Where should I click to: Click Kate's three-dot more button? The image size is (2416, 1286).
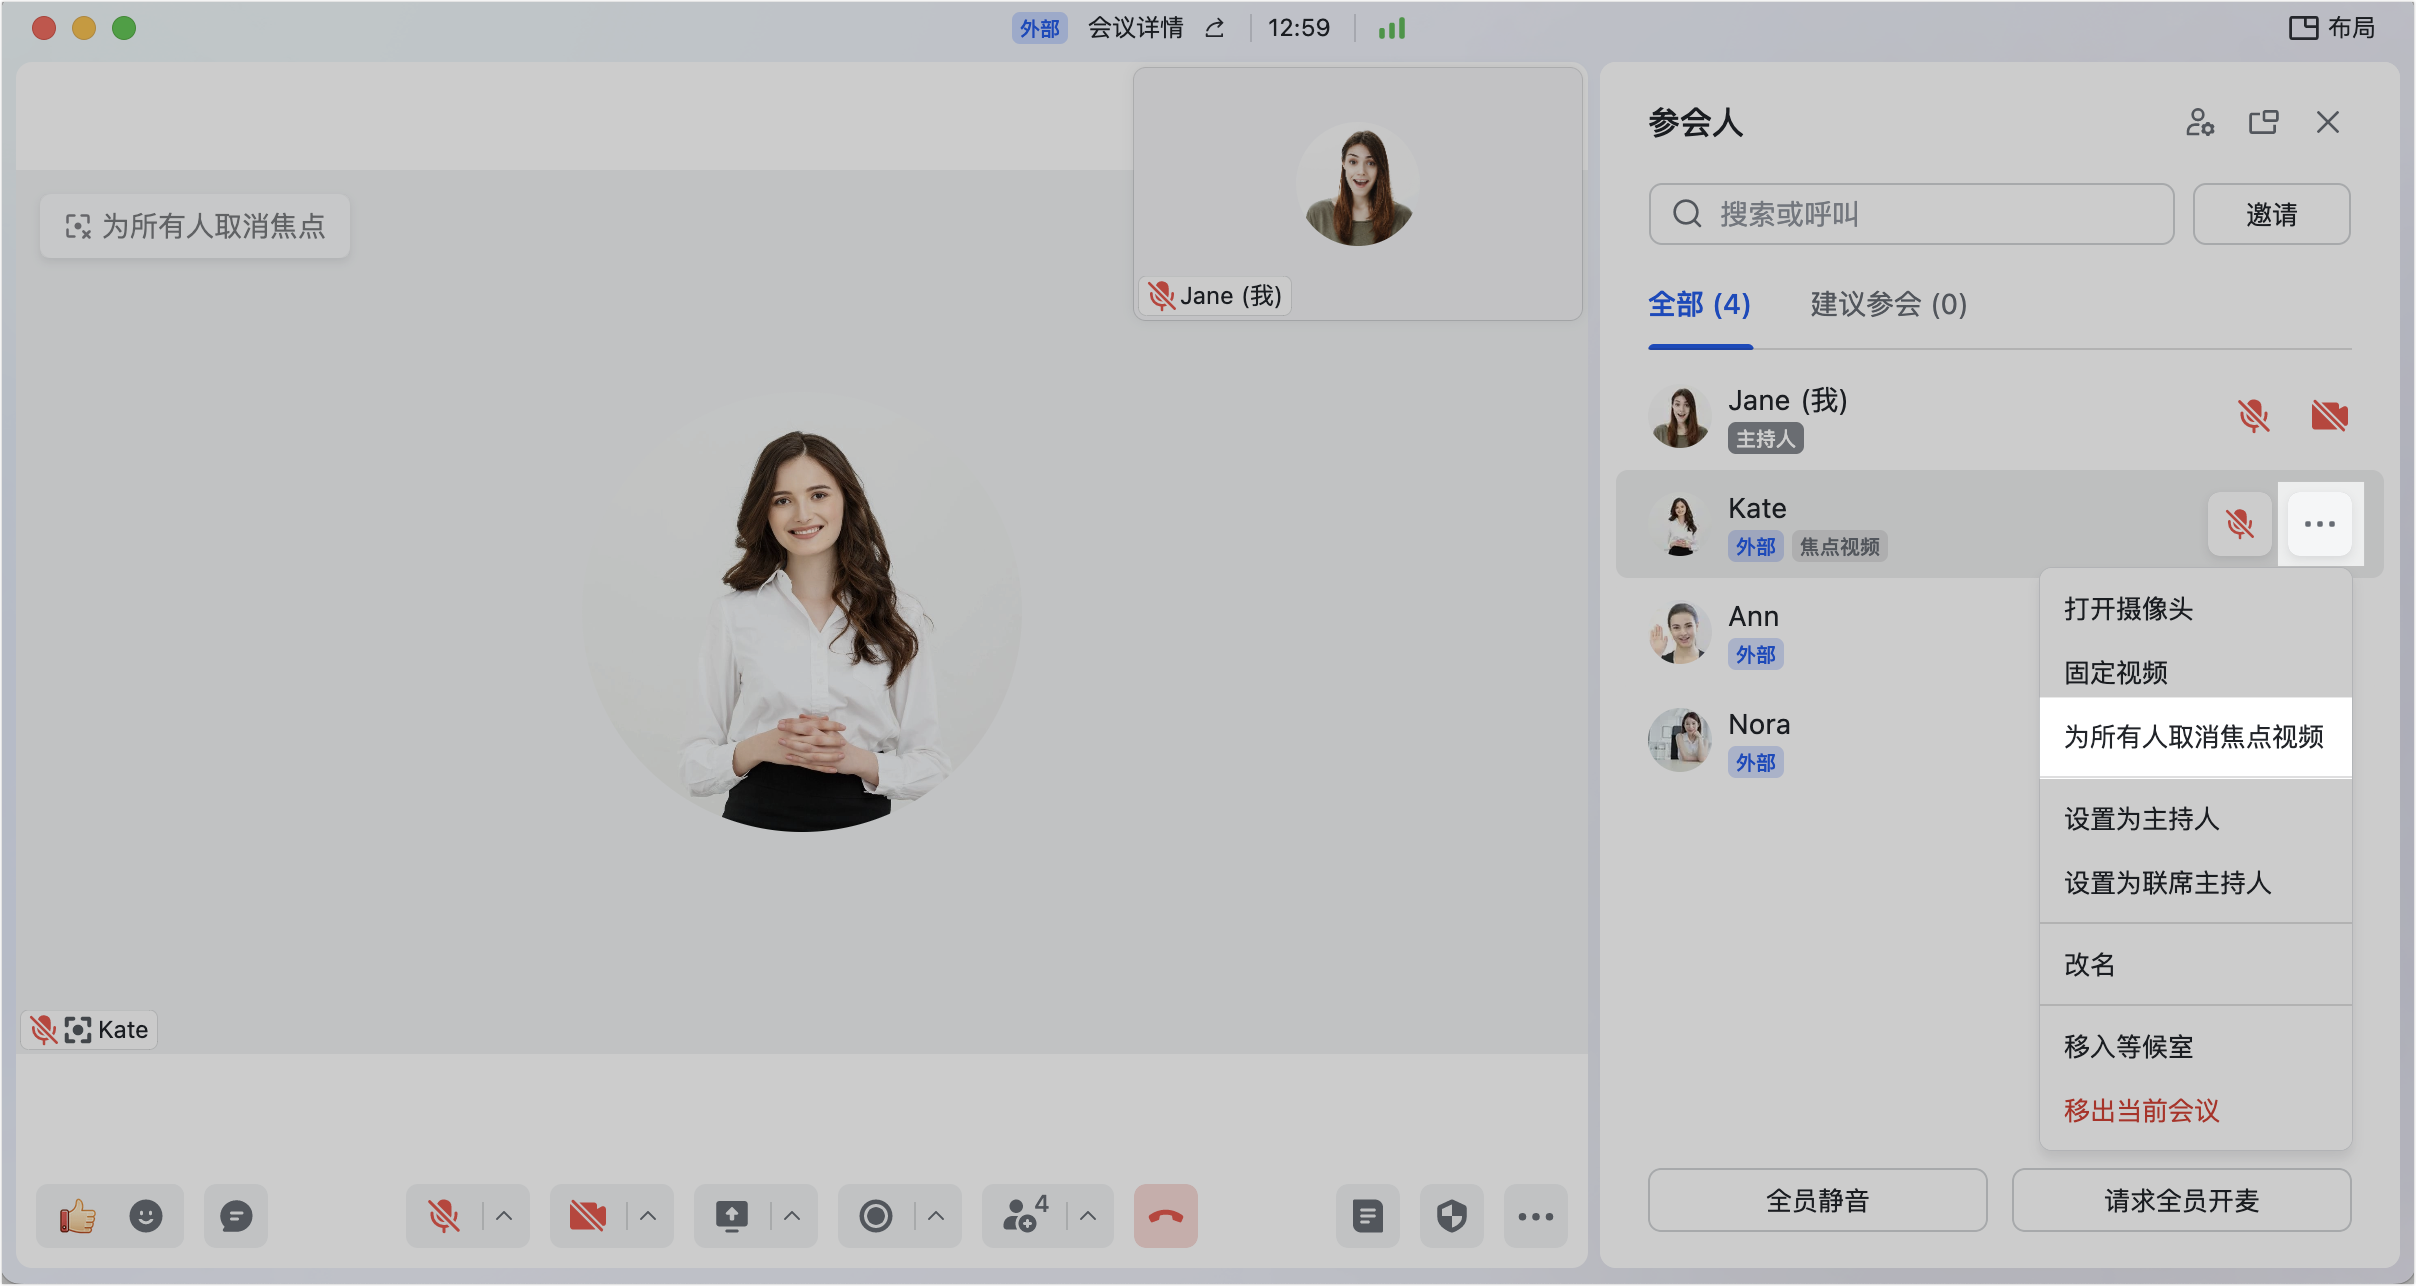coord(2320,524)
